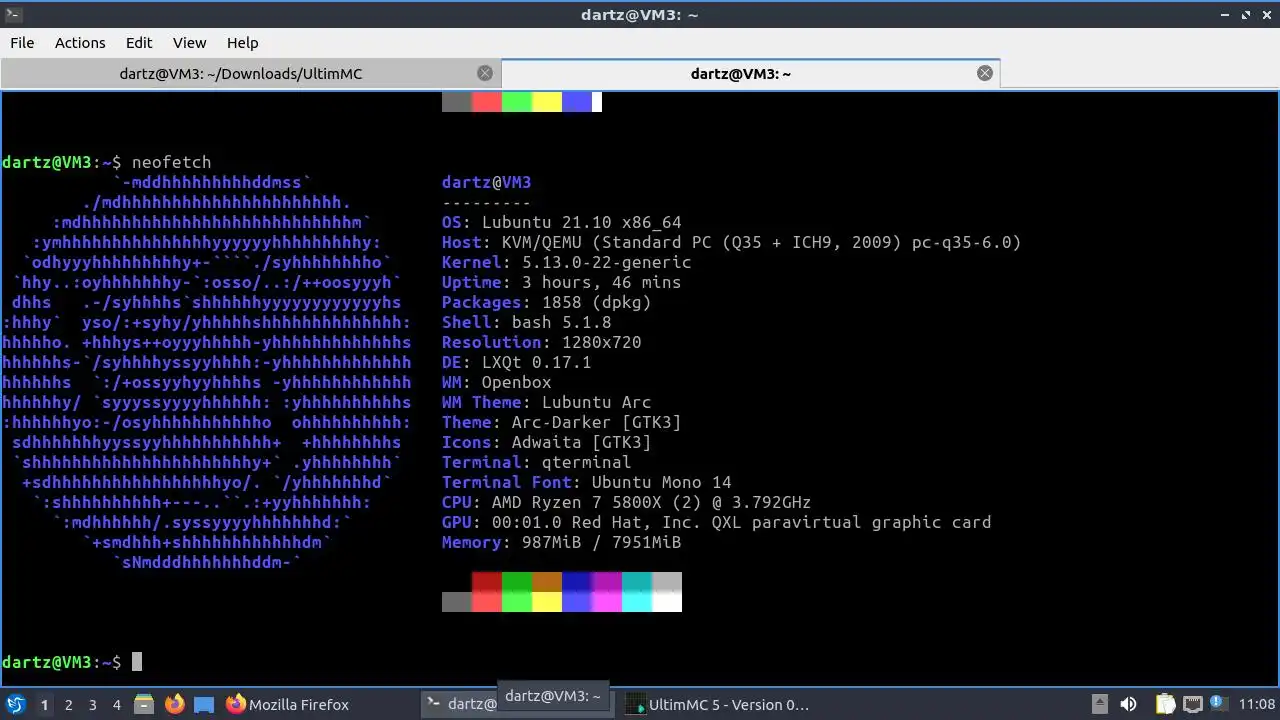Open the Actions menu
1280x720 pixels.
click(x=80, y=43)
